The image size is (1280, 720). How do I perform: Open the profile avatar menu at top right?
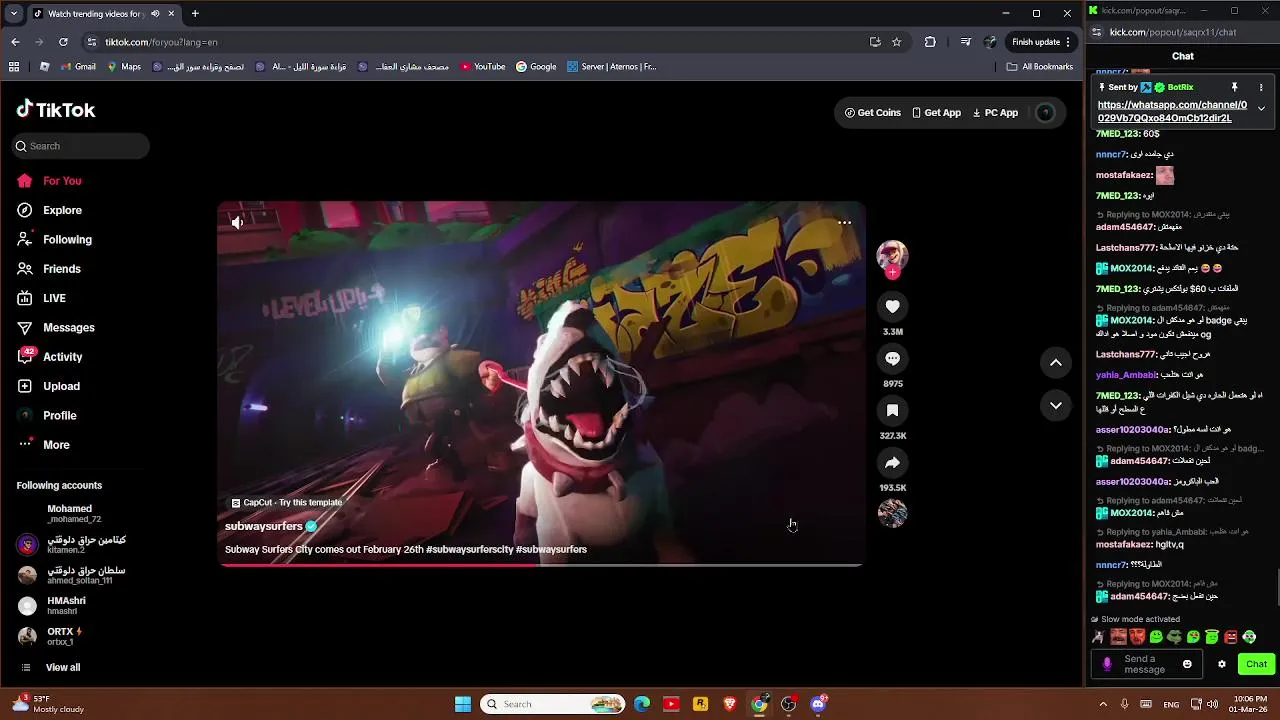[x=1045, y=113]
